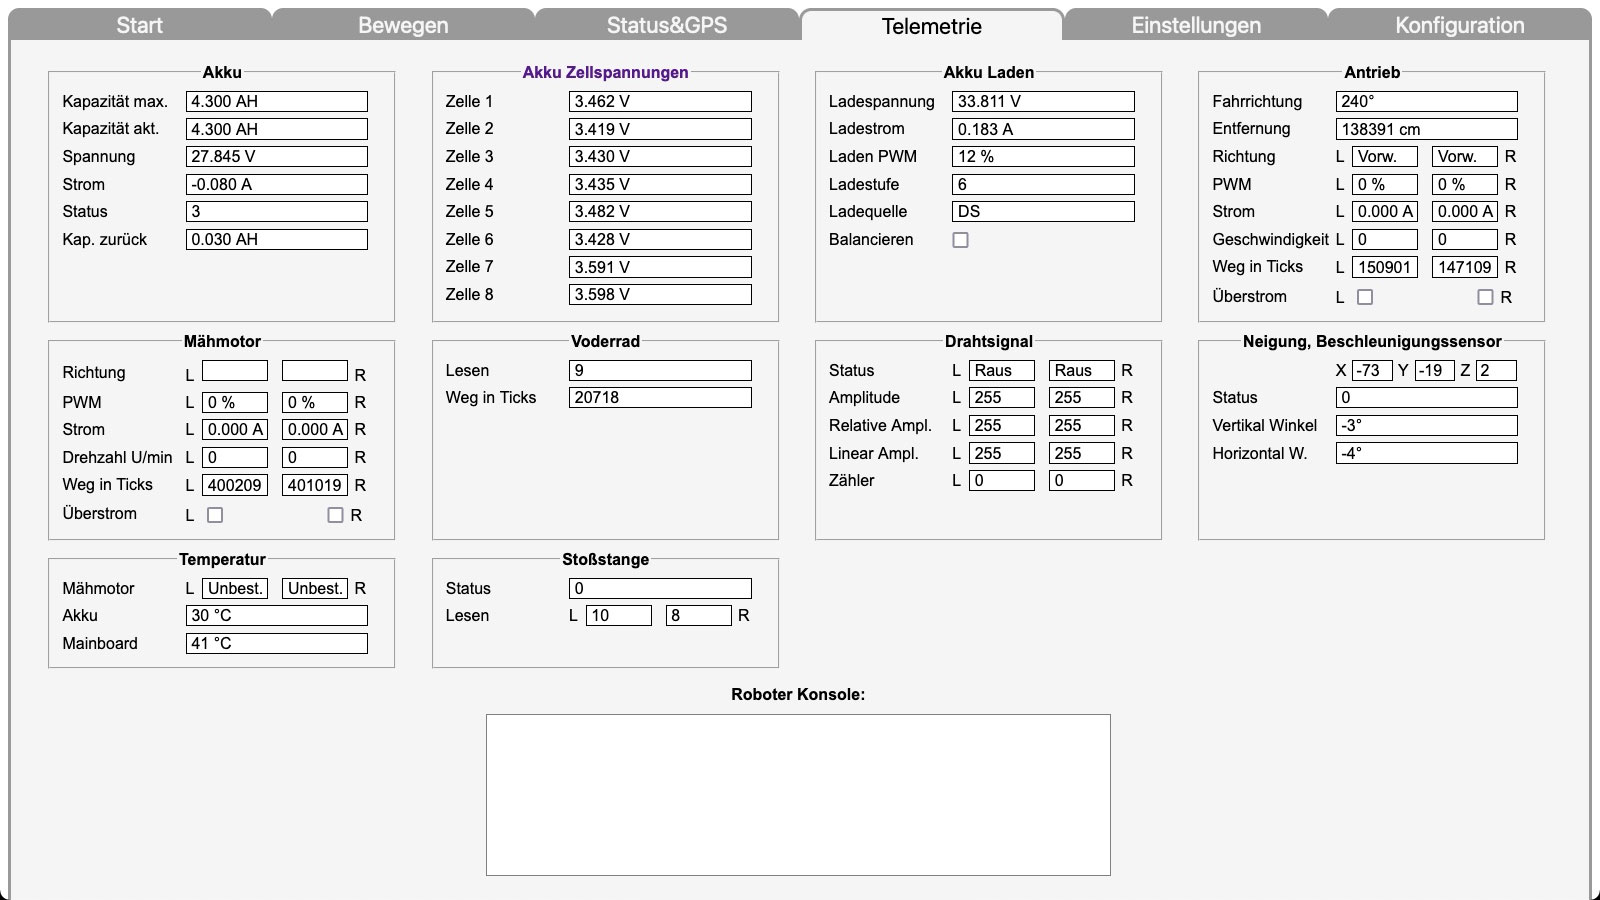
Task: Click the Vertikal Winkel field
Action: pyautogui.click(x=1426, y=425)
